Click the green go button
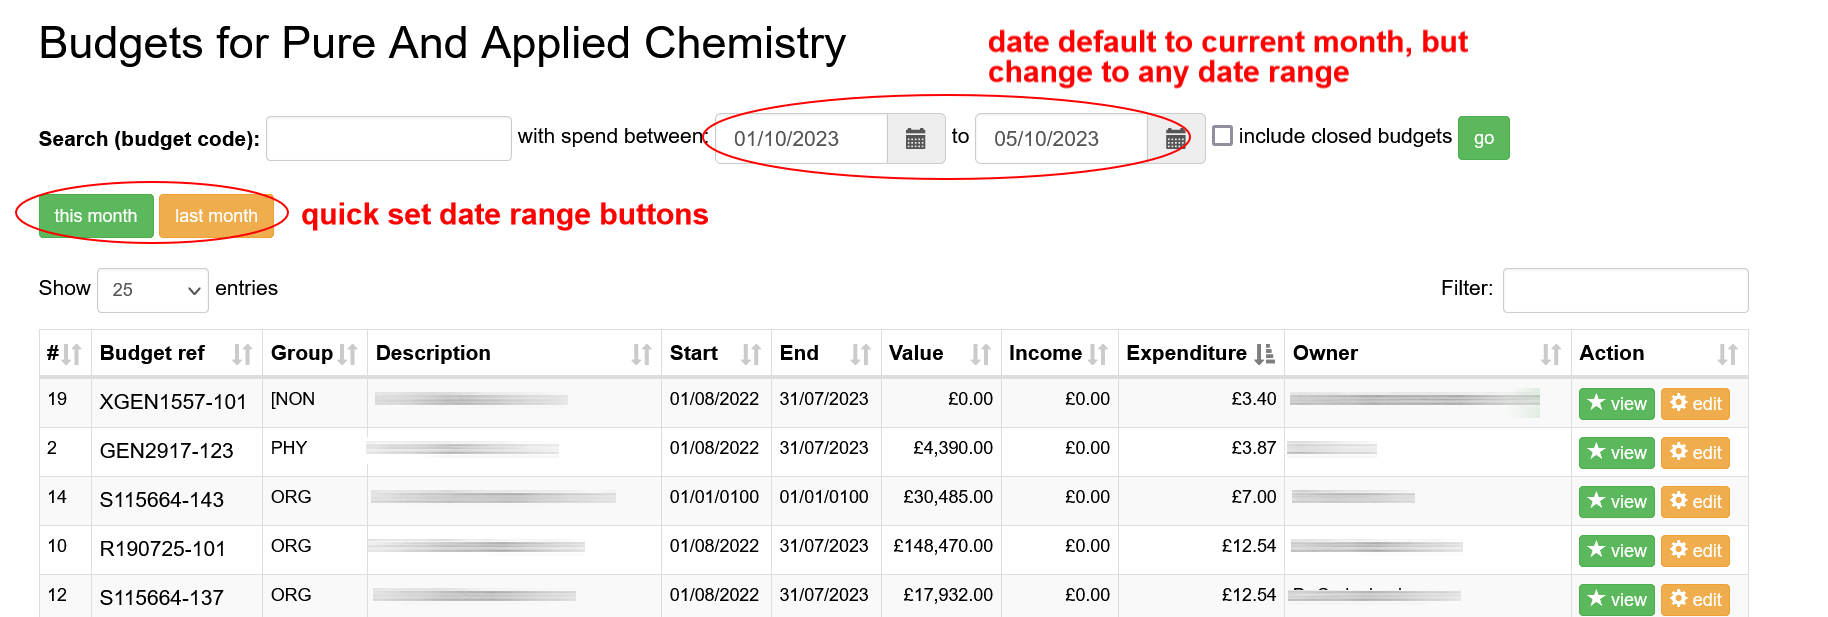Image resolution: width=1828 pixels, height=617 pixels. 1483,138
